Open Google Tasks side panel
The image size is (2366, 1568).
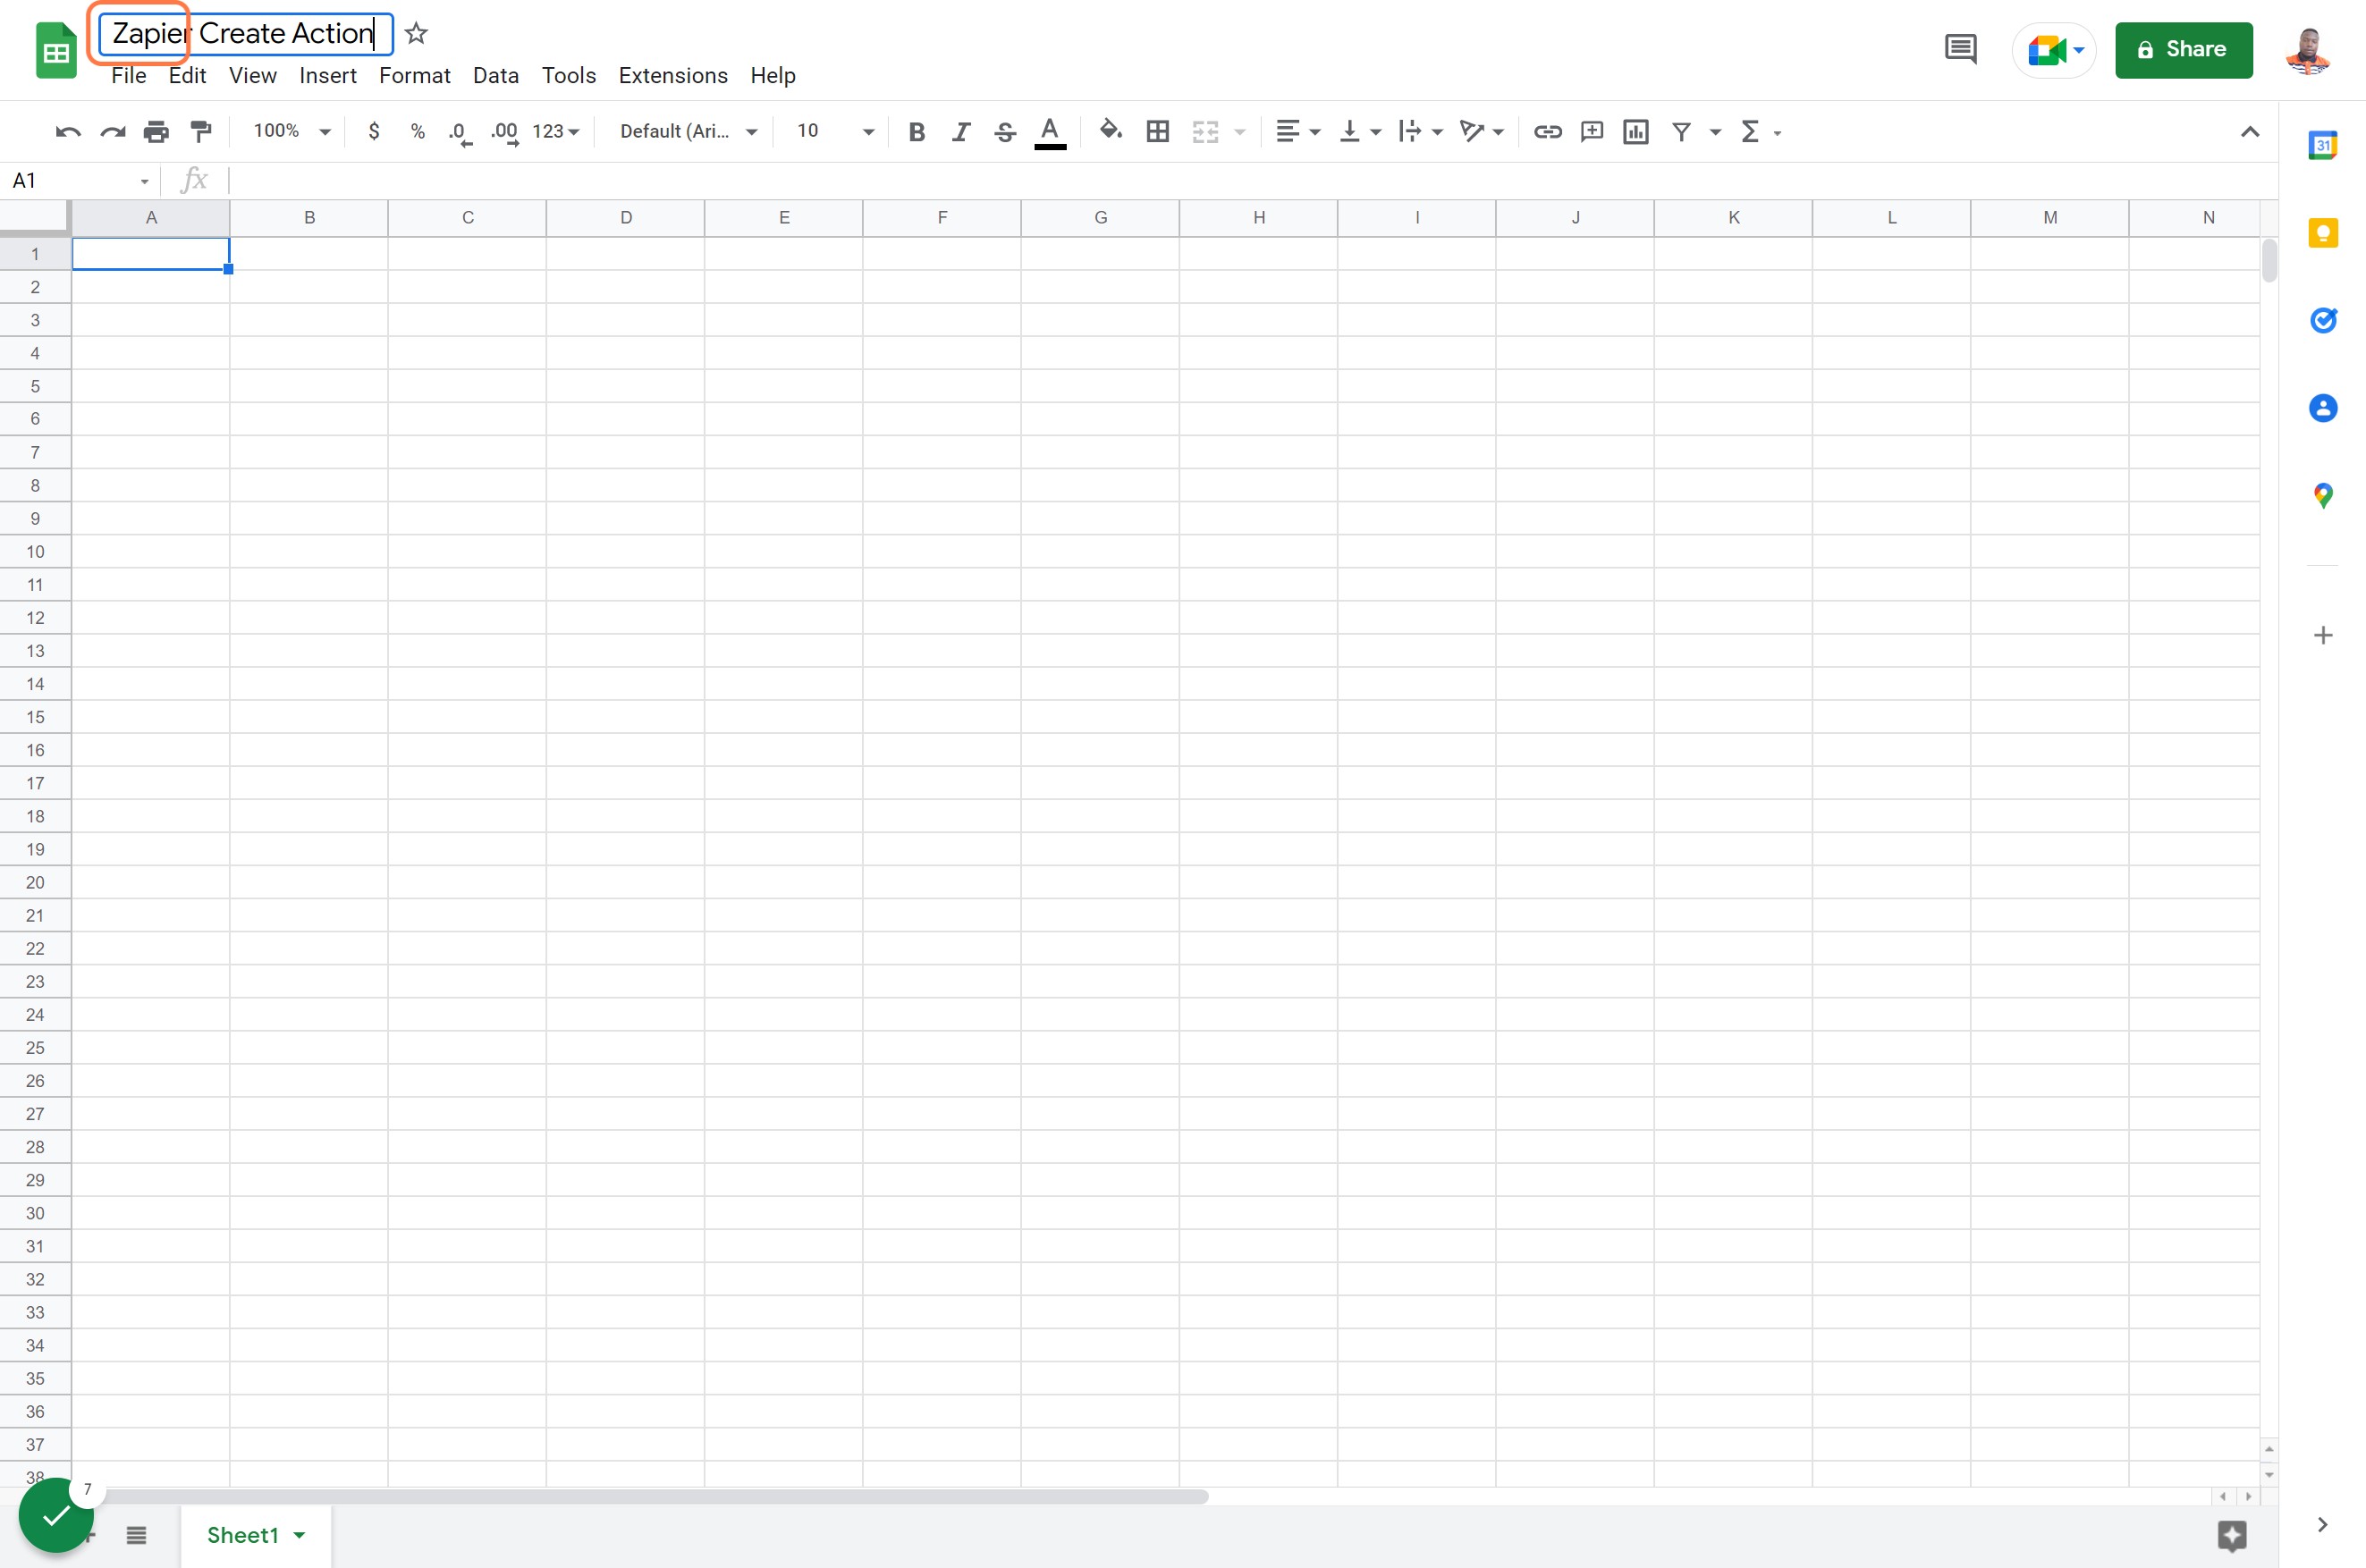2322,320
